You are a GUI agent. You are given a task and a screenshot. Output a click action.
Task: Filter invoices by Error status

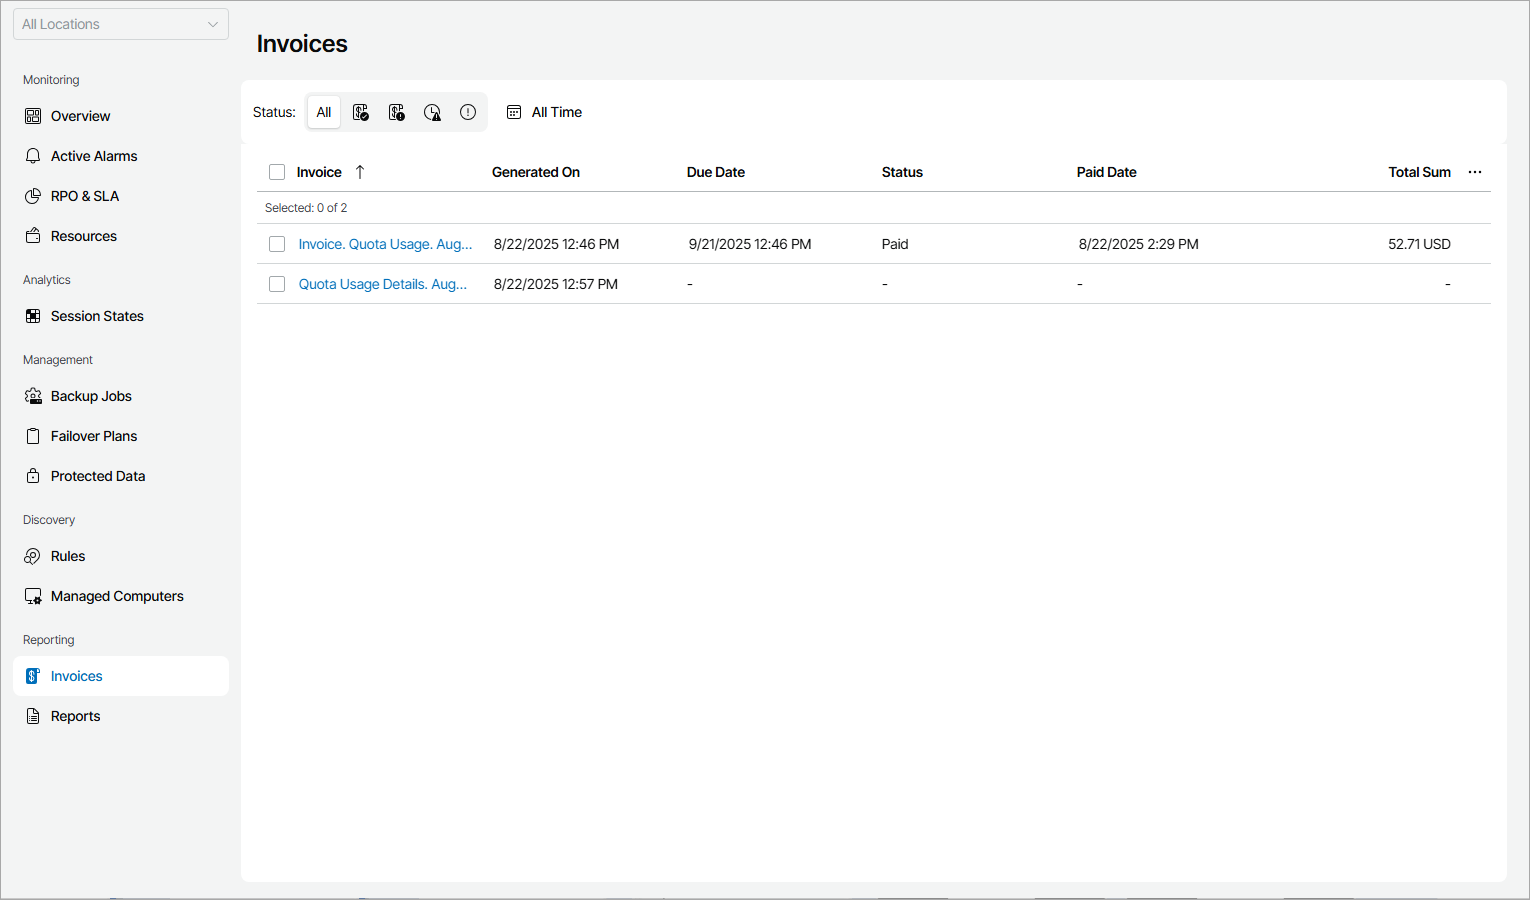tap(467, 112)
